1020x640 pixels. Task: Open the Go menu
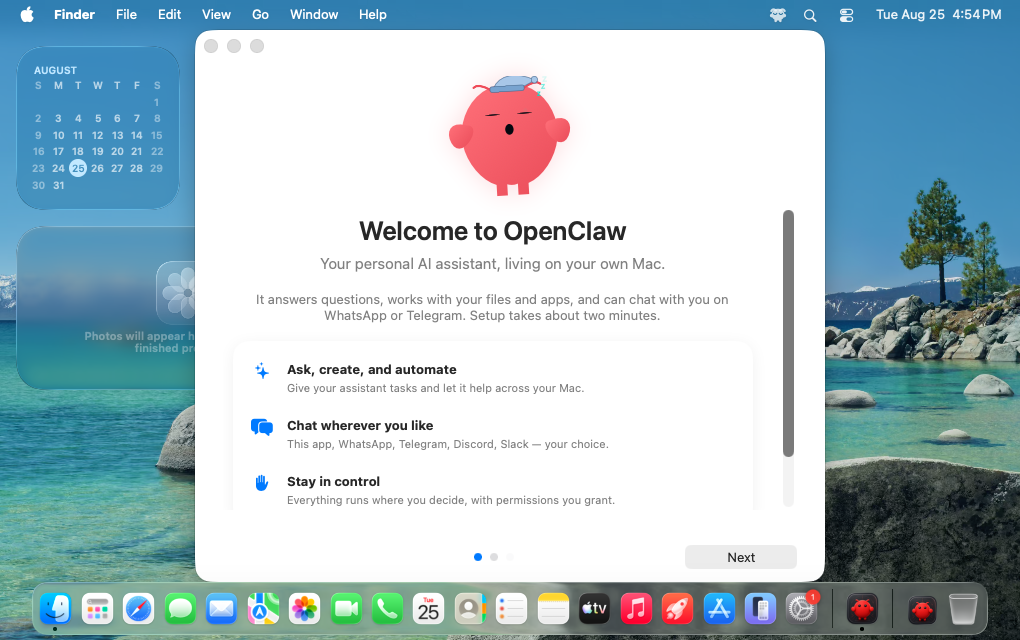(x=260, y=14)
